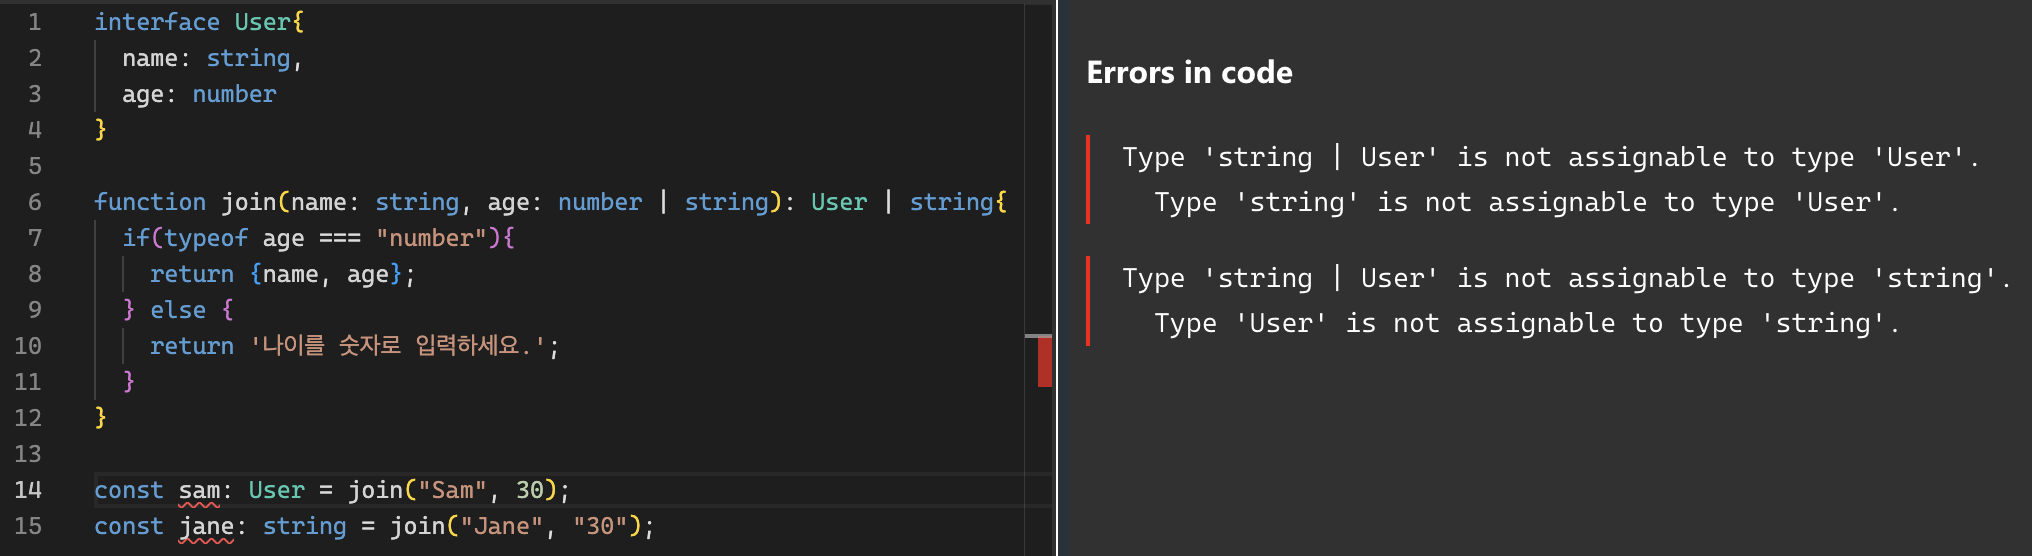Select line number 14 in gutter
The image size is (2032, 556).
click(x=28, y=490)
